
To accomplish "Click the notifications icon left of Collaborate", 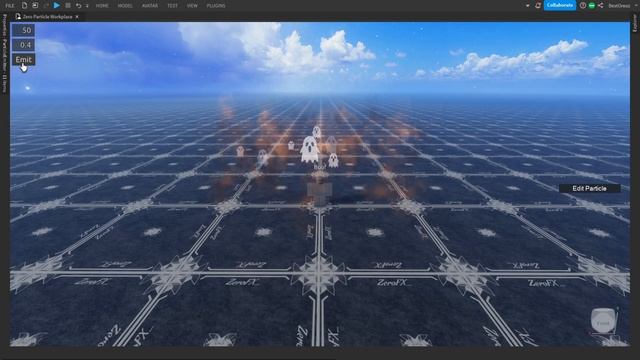I will tap(538, 5).
